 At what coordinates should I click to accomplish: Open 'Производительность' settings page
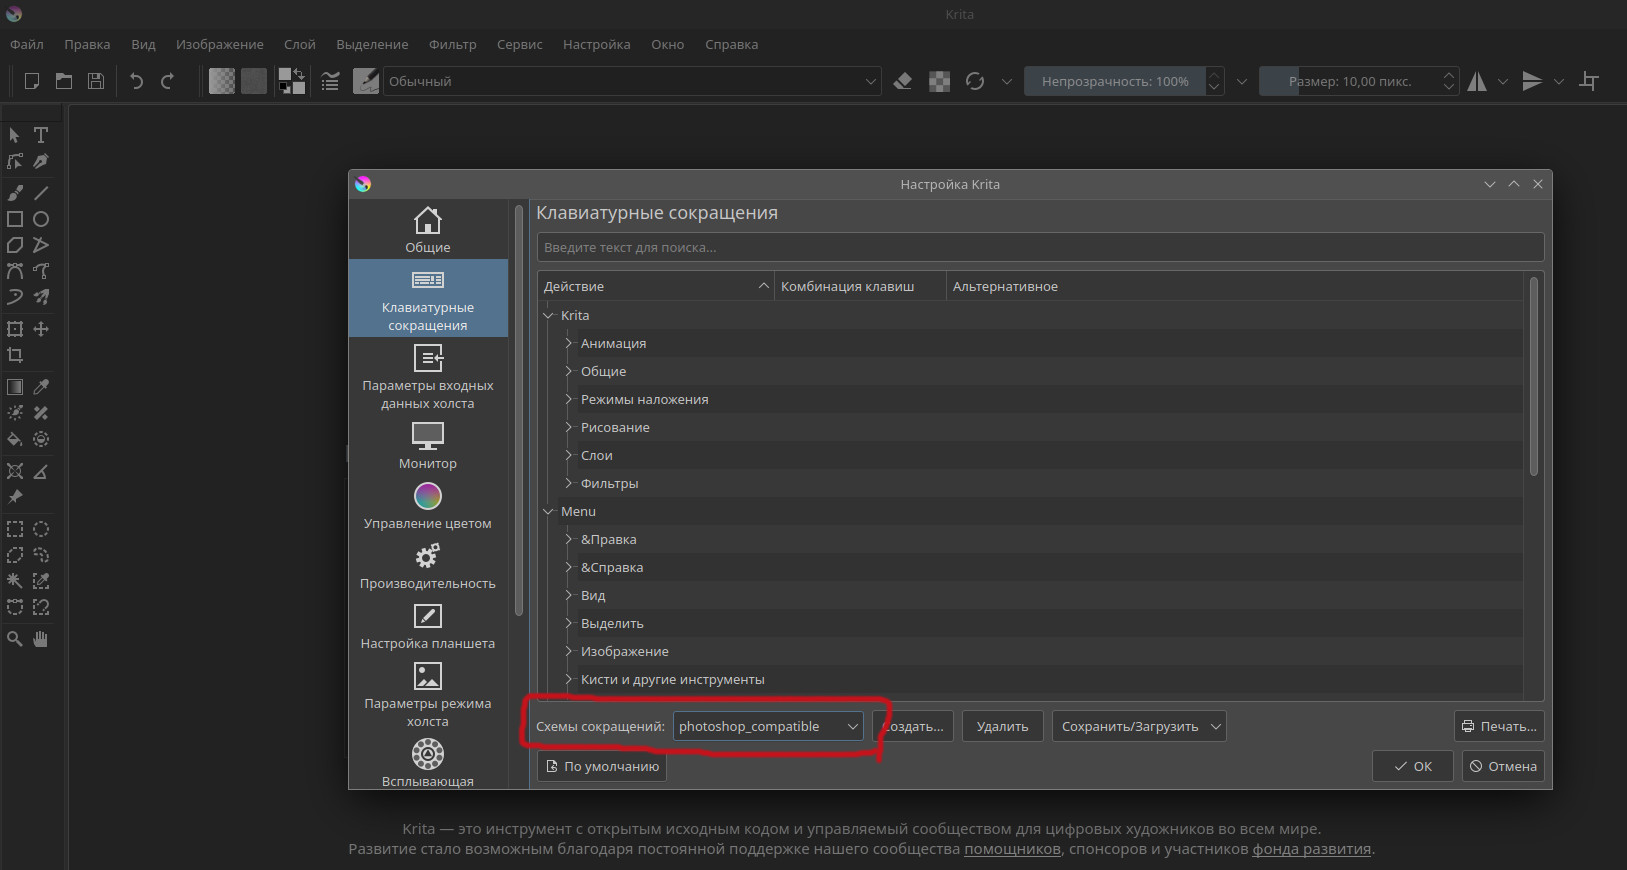pyautogui.click(x=428, y=566)
